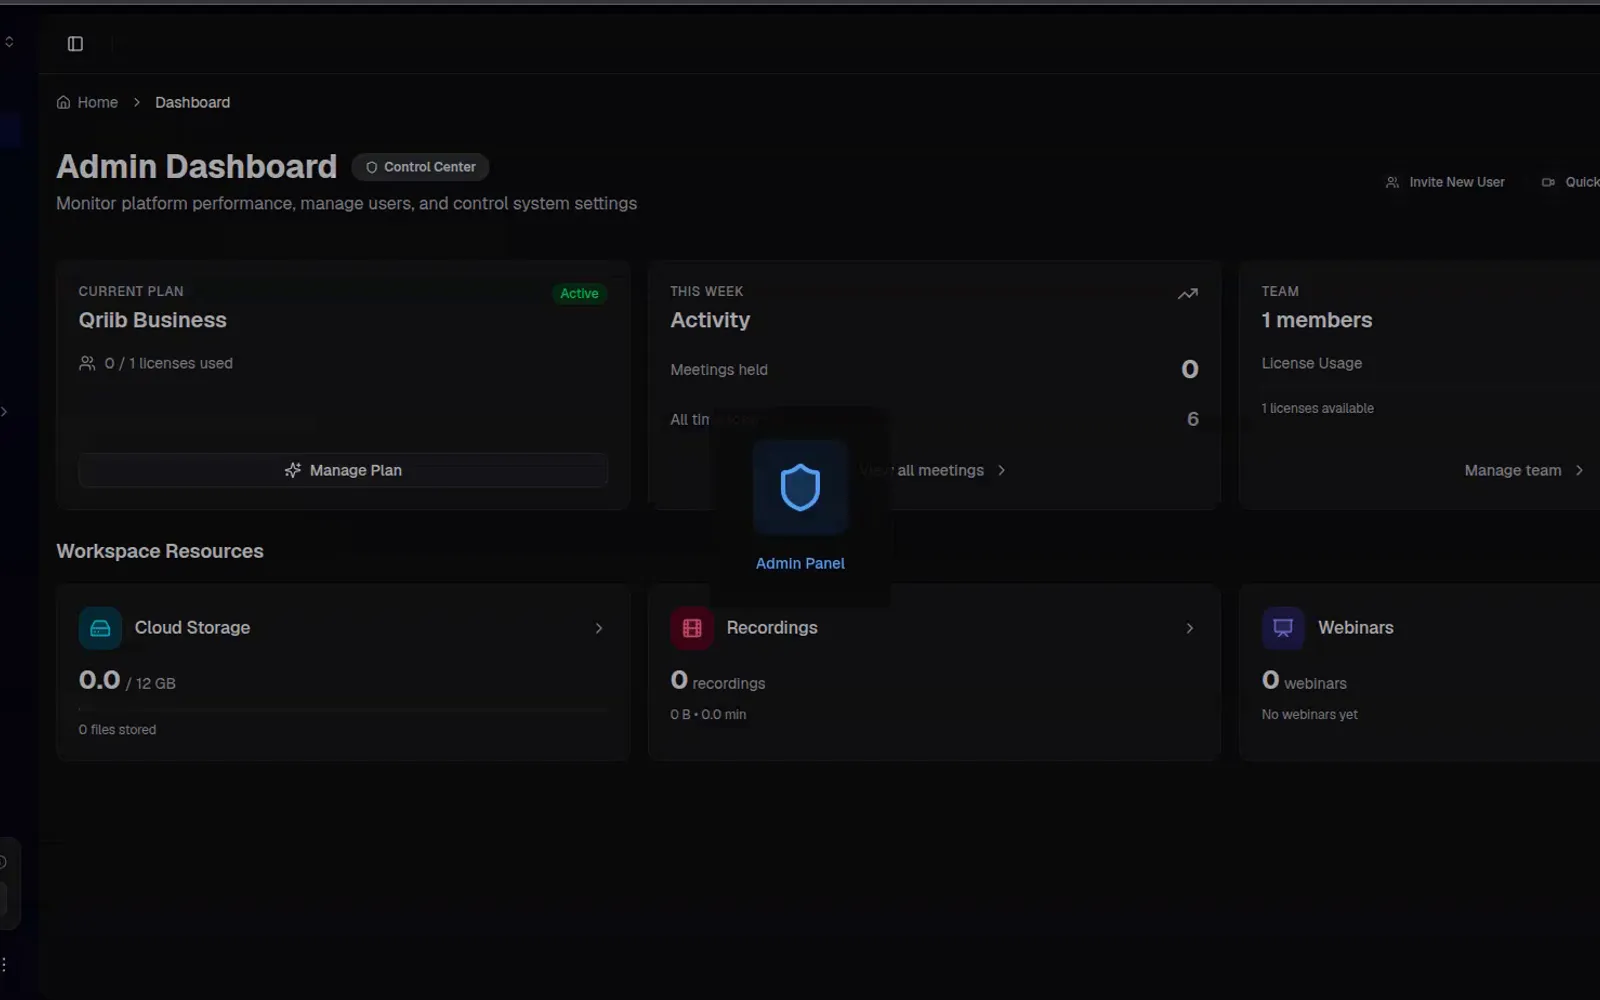Click the Webinars presentation icon
Screen dimensions: 1600x1000
(x=1283, y=628)
